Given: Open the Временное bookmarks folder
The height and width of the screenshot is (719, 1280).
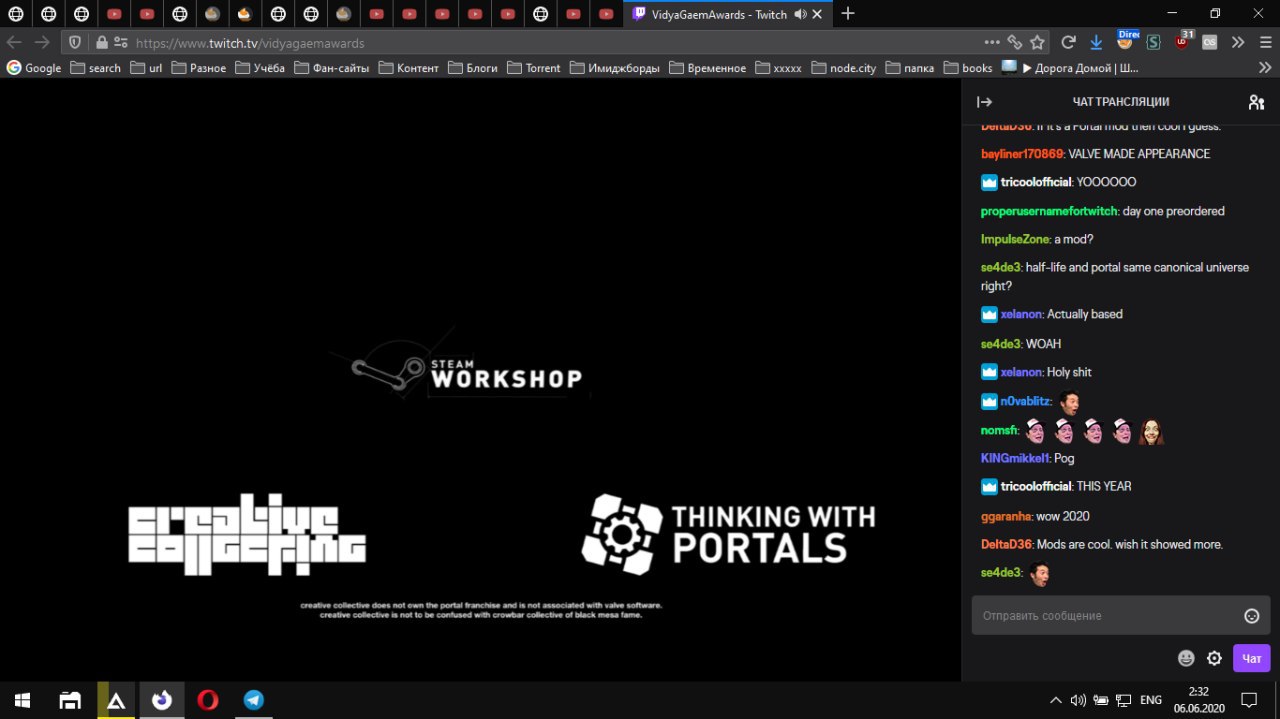Looking at the screenshot, I should tap(708, 68).
